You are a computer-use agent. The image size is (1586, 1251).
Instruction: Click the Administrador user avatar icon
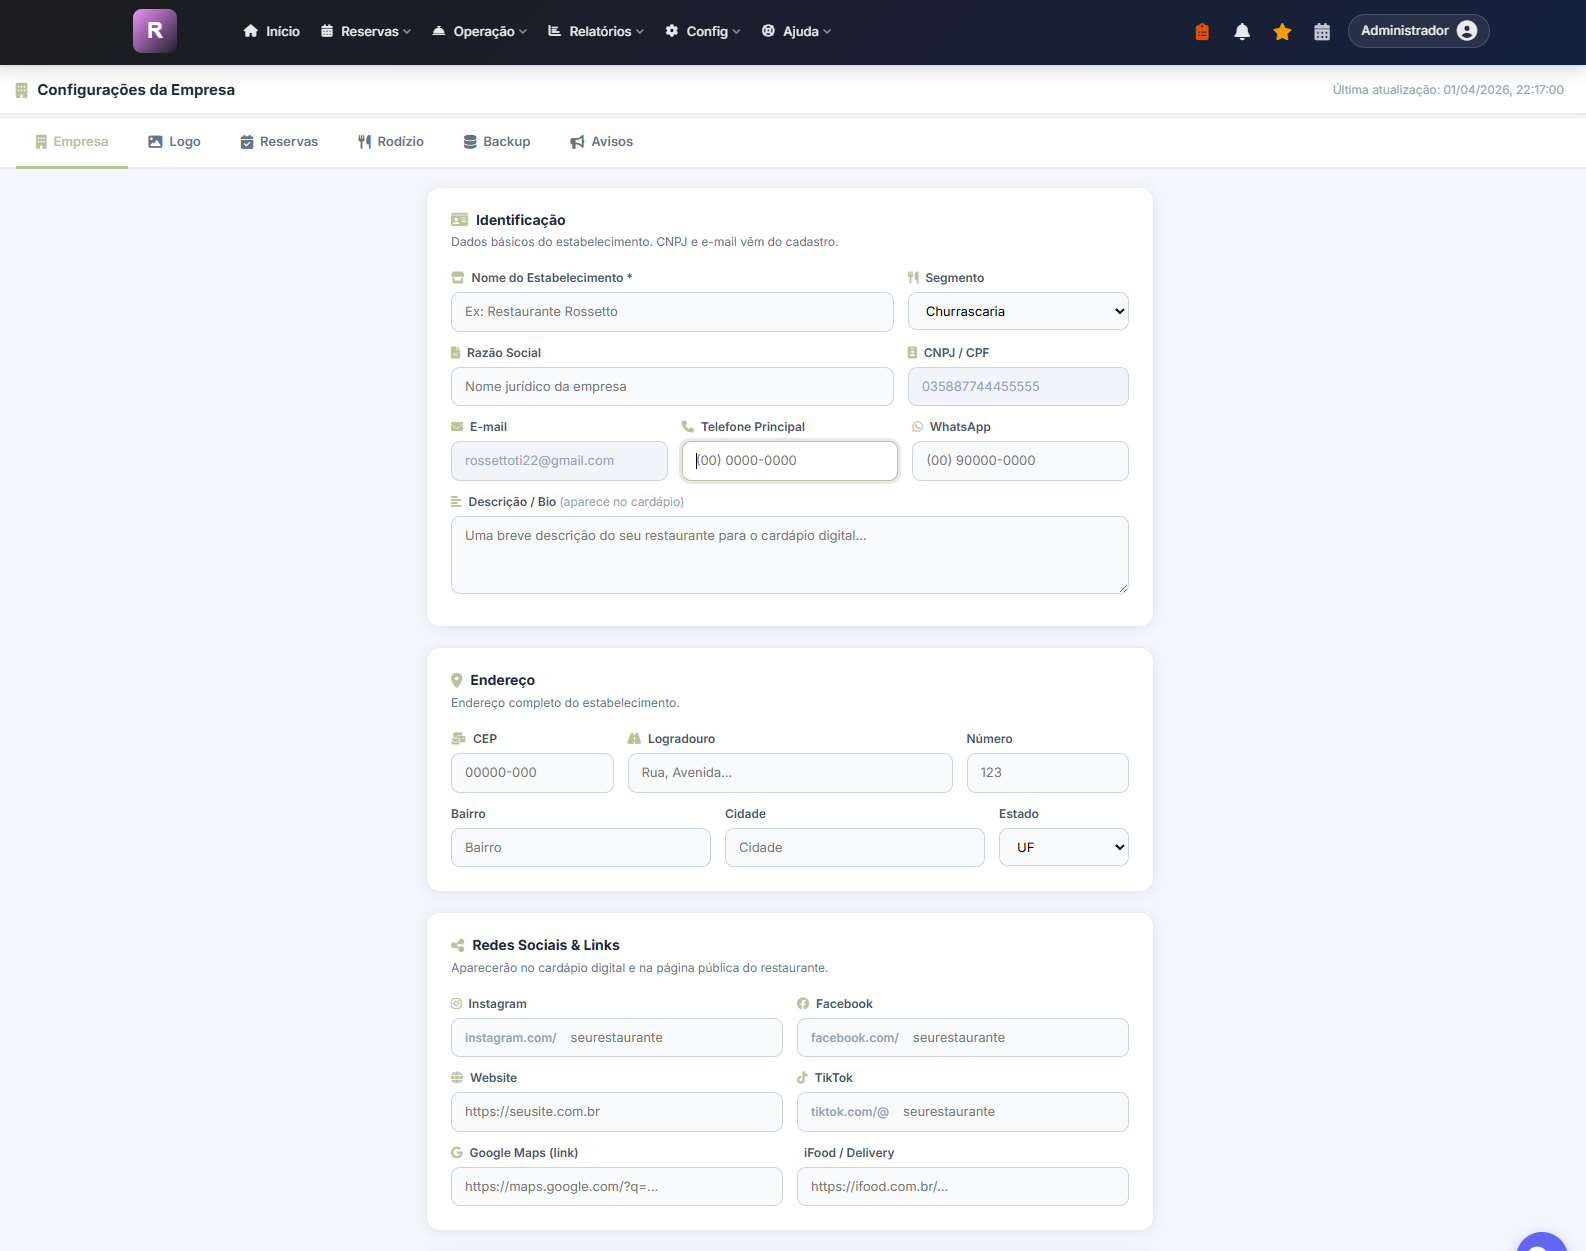click(1467, 31)
